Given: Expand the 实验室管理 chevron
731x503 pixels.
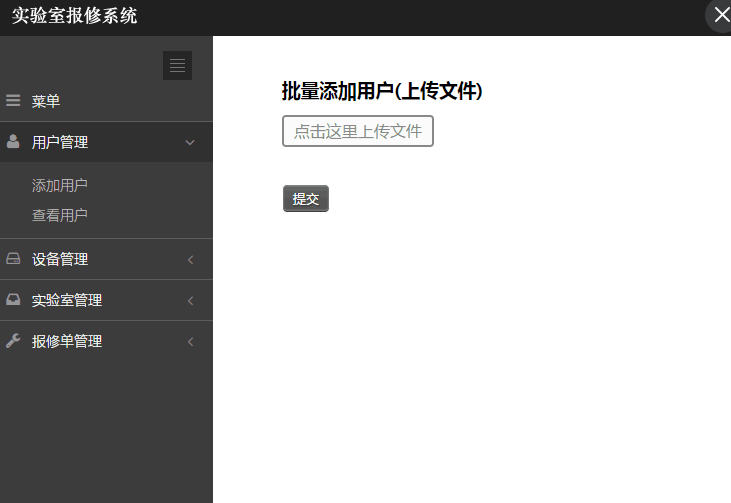Looking at the screenshot, I should [190, 301].
